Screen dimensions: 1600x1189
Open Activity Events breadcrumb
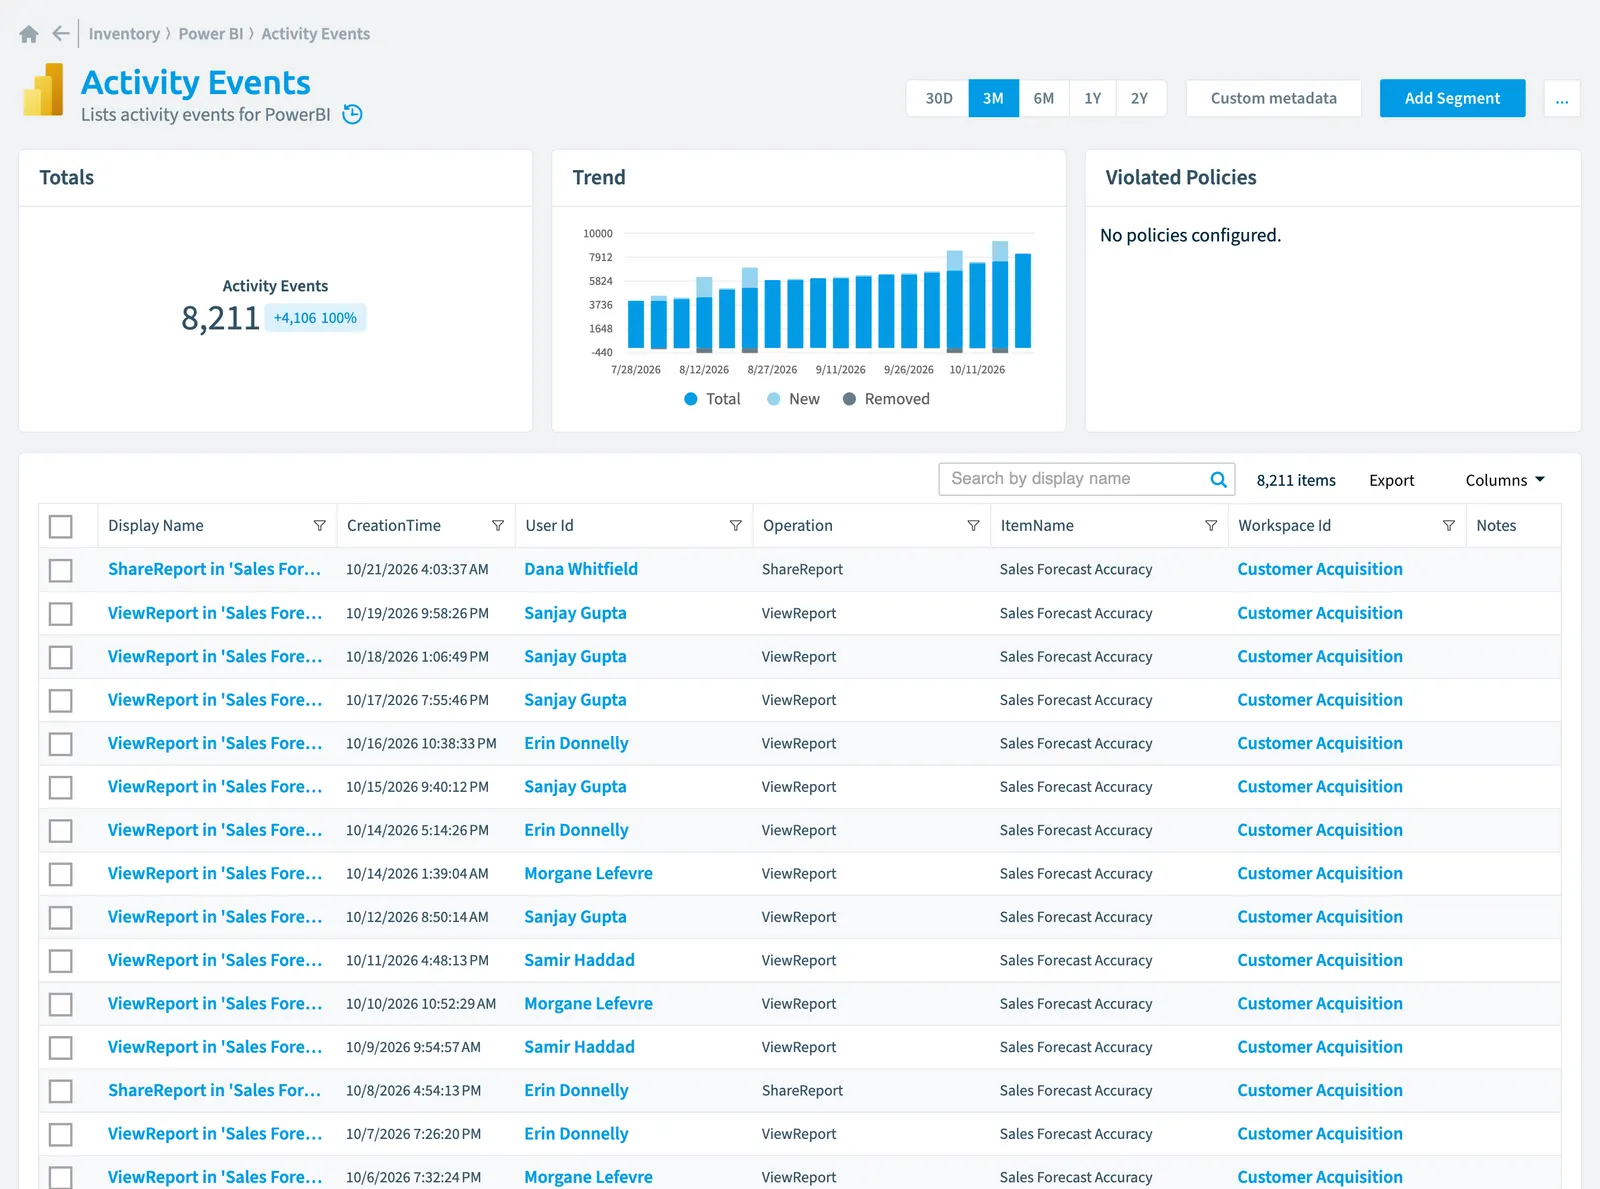316,34
